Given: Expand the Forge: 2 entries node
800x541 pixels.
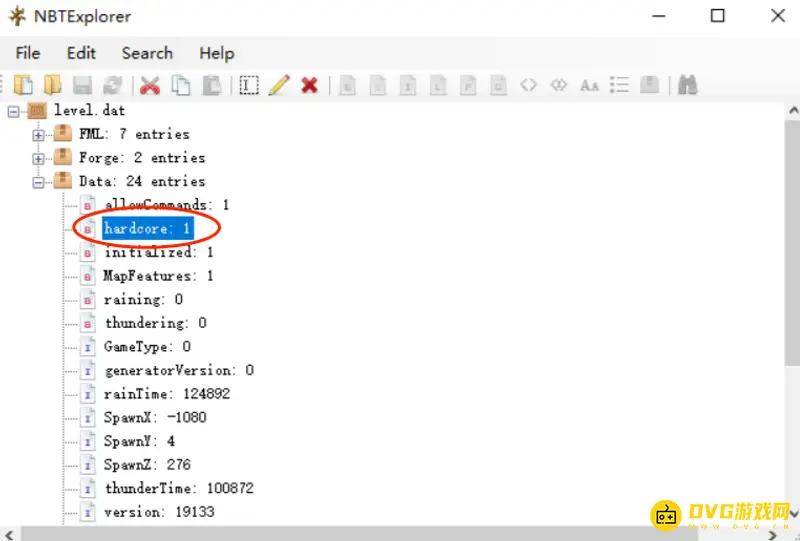Looking at the screenshot, I should pyautogui.click(x=39, y=158).
